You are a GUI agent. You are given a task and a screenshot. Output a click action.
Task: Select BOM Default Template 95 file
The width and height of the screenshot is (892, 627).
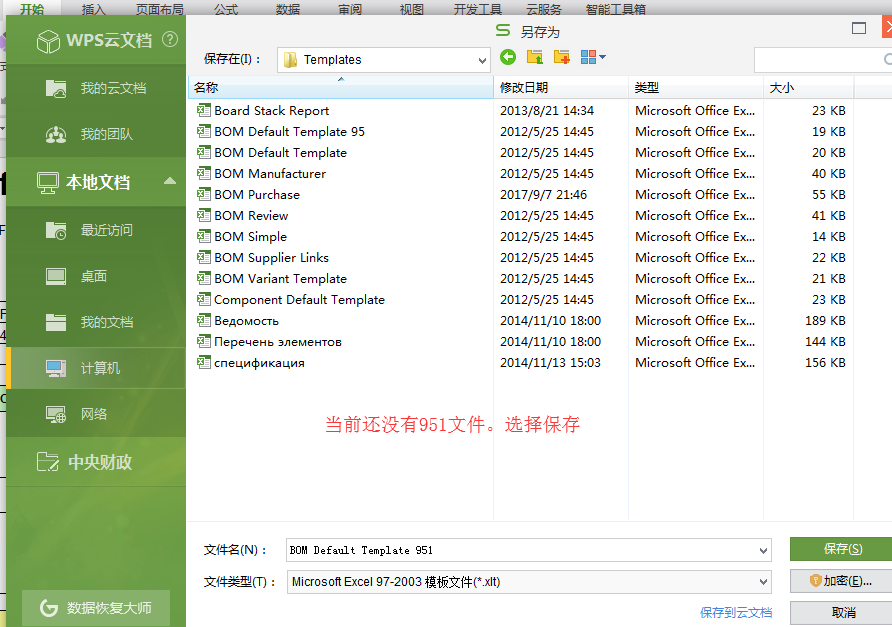click(289, 131)
